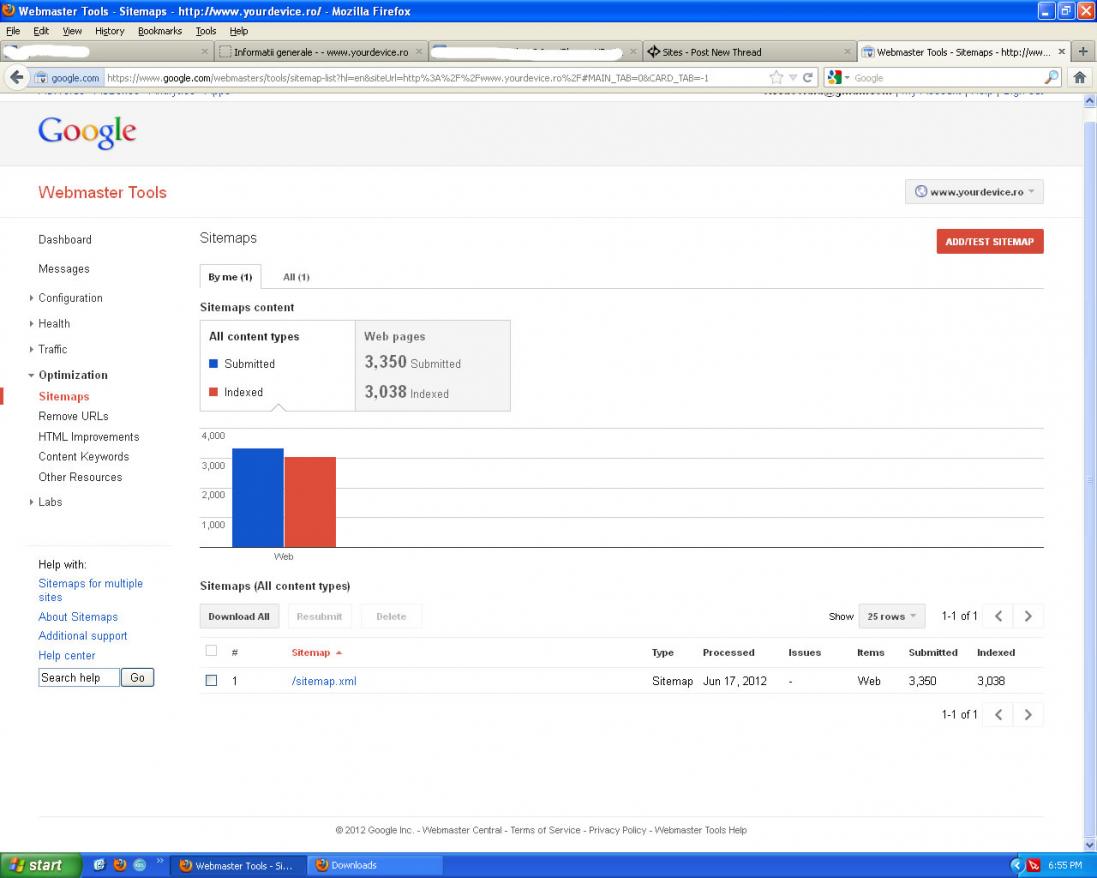Click the red antivirus tray icon

click(x=1033, y=865)
